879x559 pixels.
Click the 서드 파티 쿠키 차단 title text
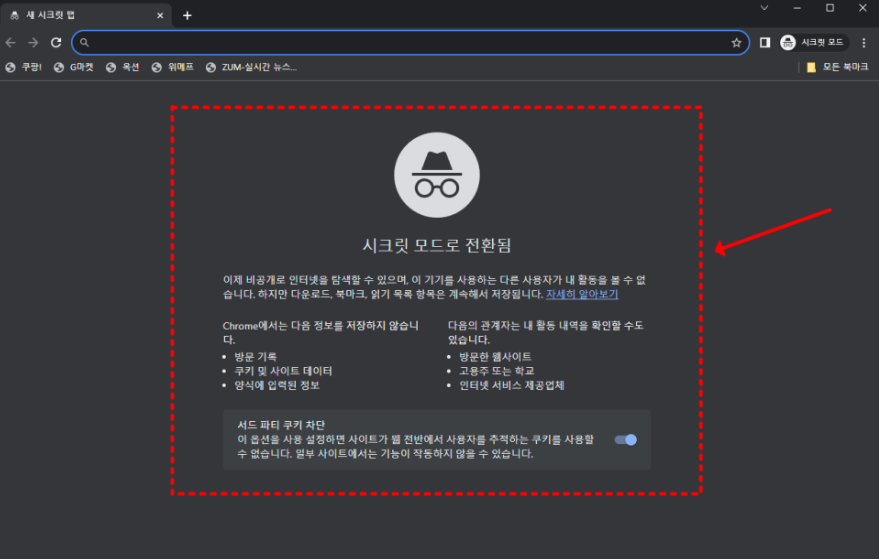point(281,425)
